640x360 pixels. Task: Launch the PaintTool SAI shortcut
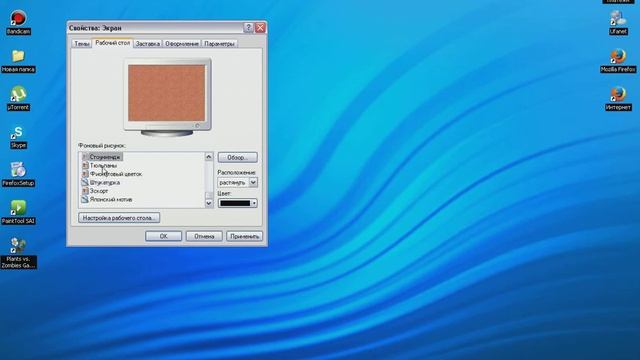coord(18,212)
